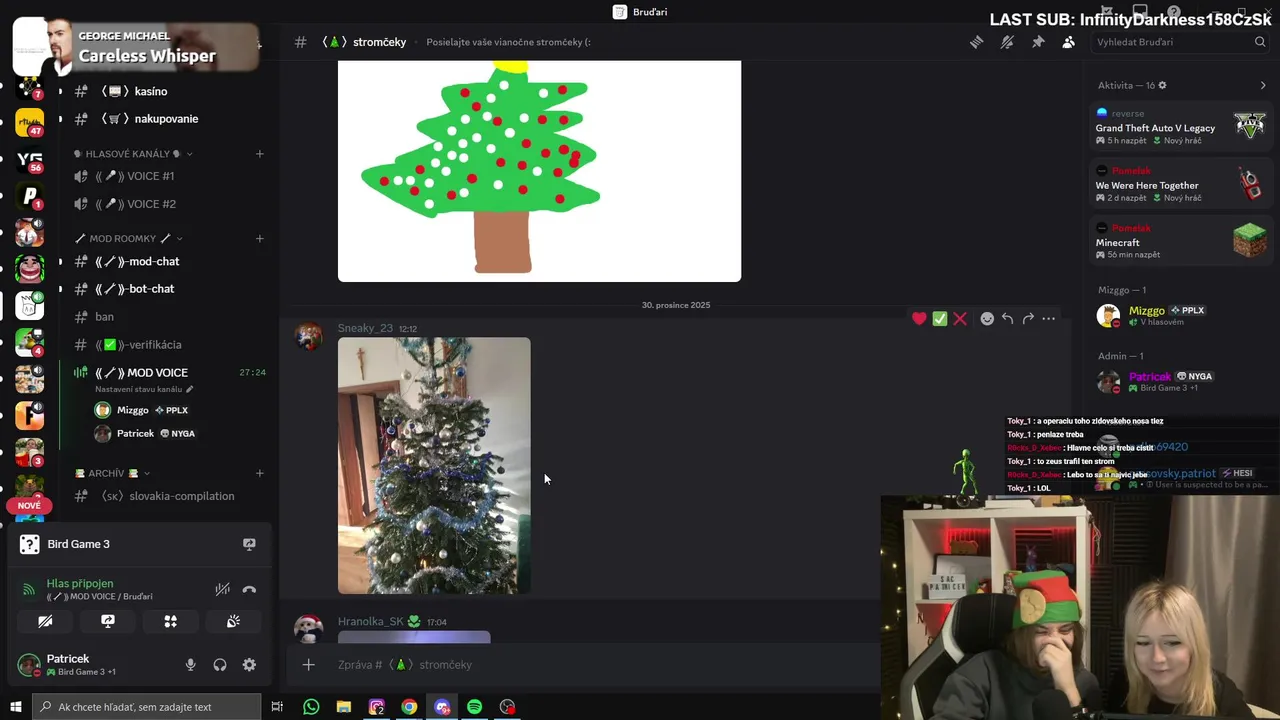Viewport: 1280px width, 720px height.
Task: Toggle microphone mute
Action: [x=190, y=665]
